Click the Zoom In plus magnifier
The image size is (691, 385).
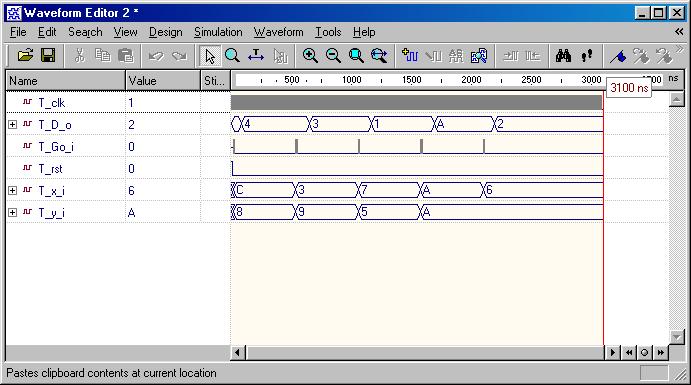coord(310,56)
